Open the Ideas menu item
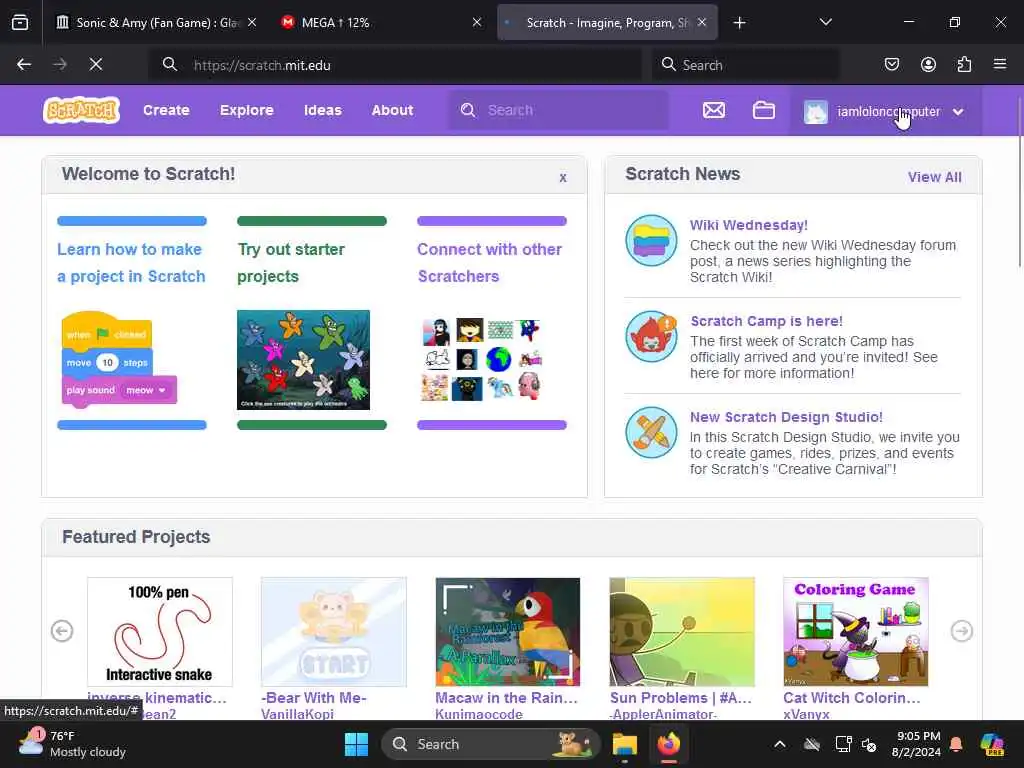 click(323, 110)
